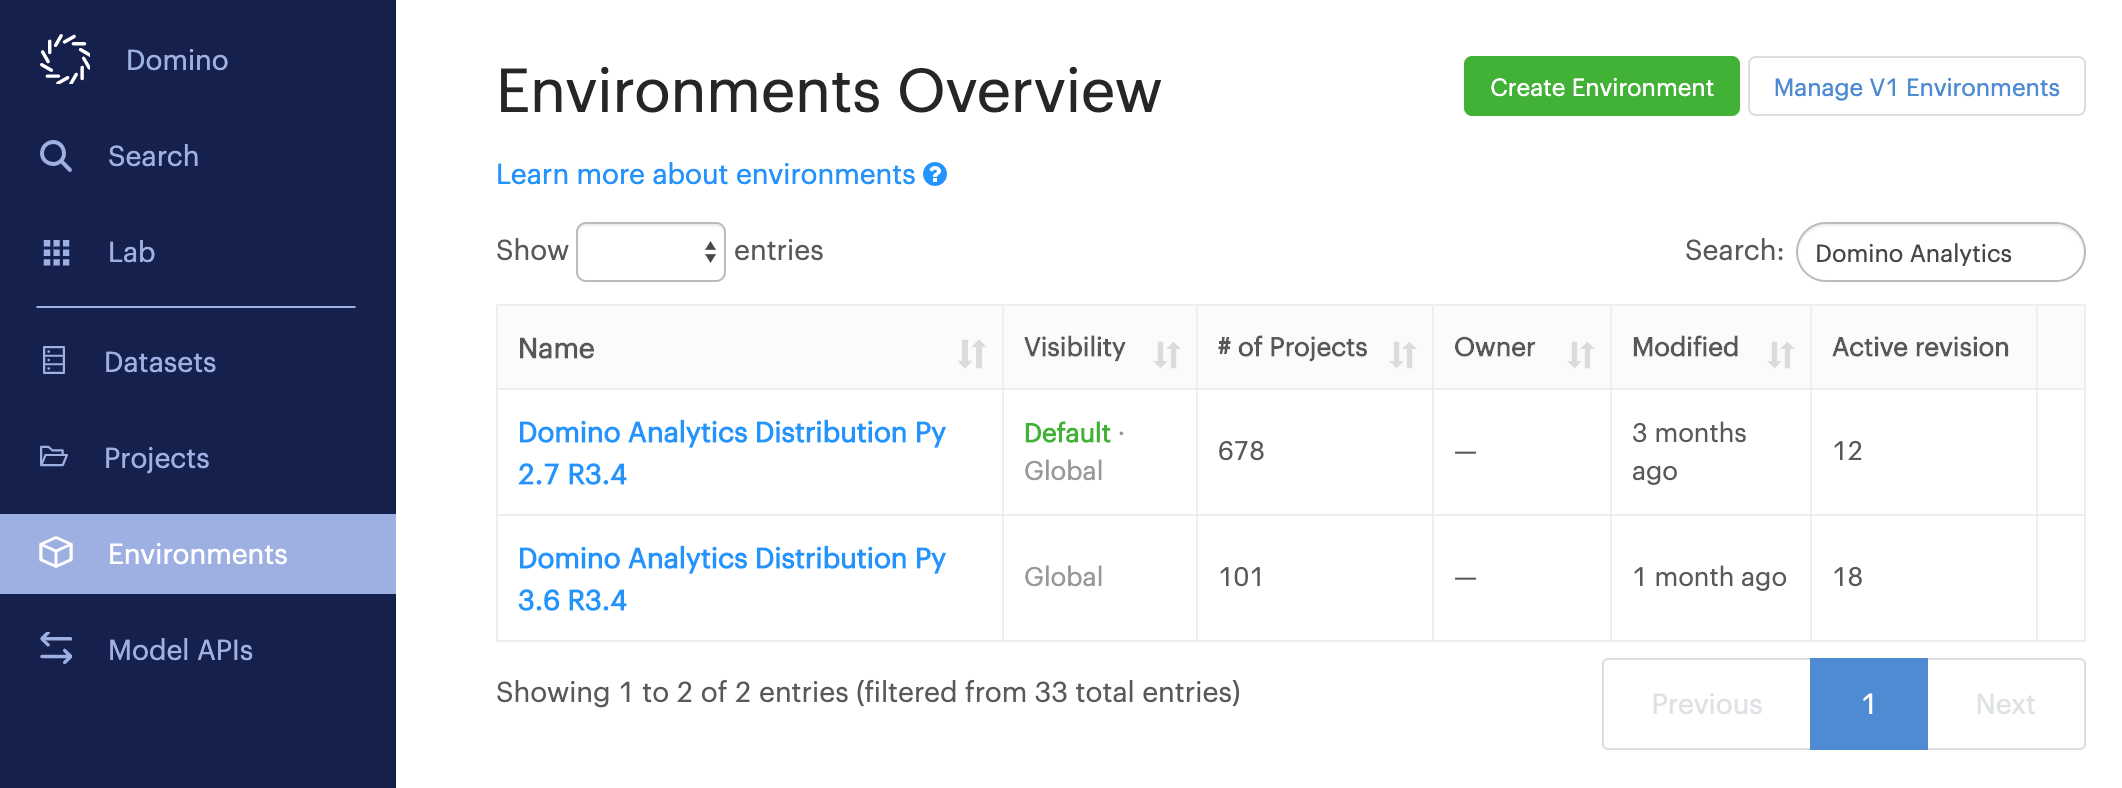This screenshot has width=2122, height=788.
Task: Click the Projects folder icon
Action: [54, 457]
